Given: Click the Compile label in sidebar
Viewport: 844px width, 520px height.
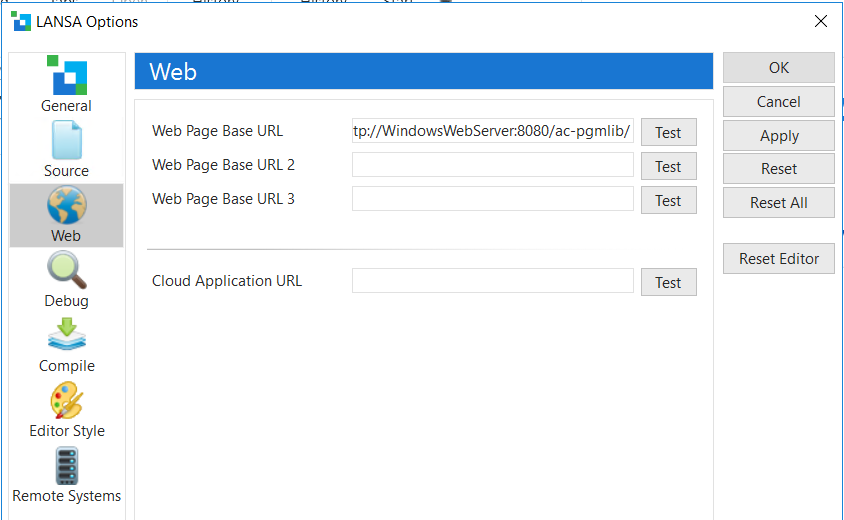Looking at the screenshot, I should tap(67, 366).
